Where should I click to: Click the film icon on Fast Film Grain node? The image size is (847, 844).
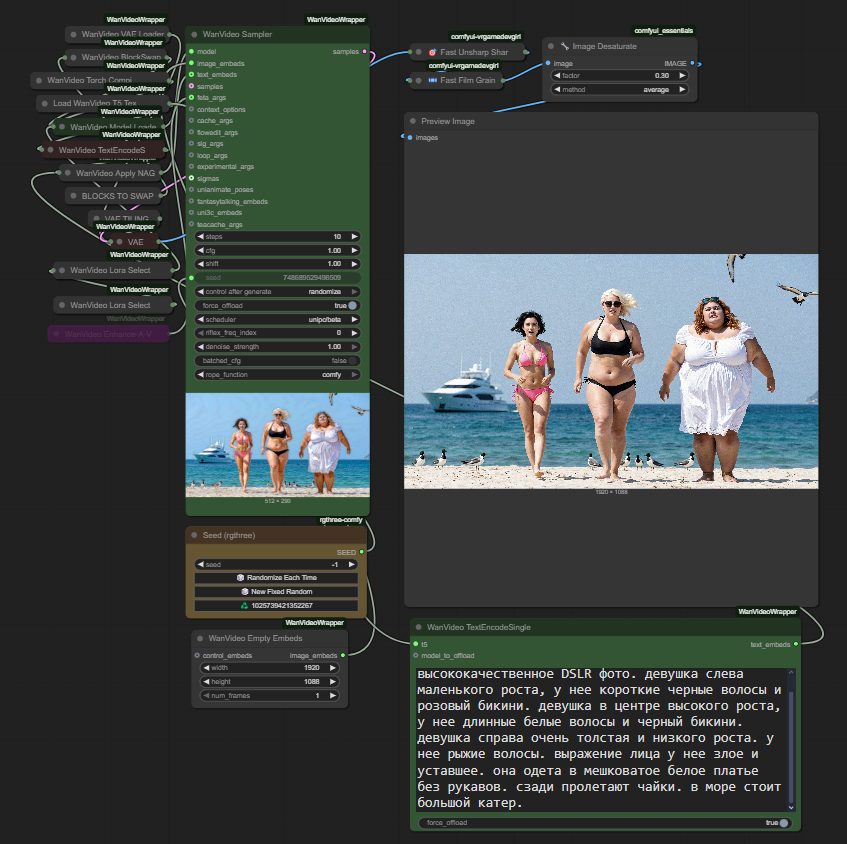(432, 80)
